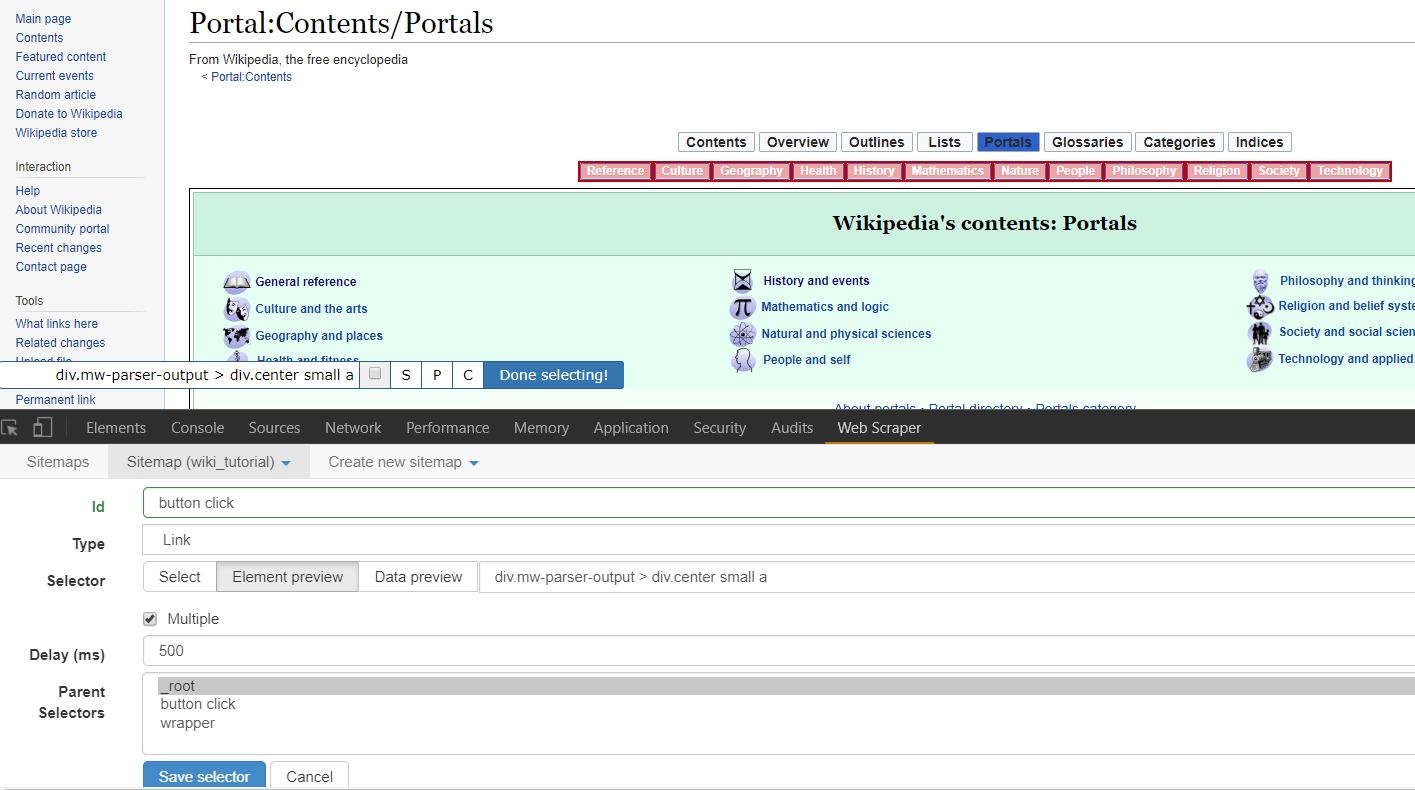
Task: Click the C button in selection toolbar
Action: [x=468, y=375]
